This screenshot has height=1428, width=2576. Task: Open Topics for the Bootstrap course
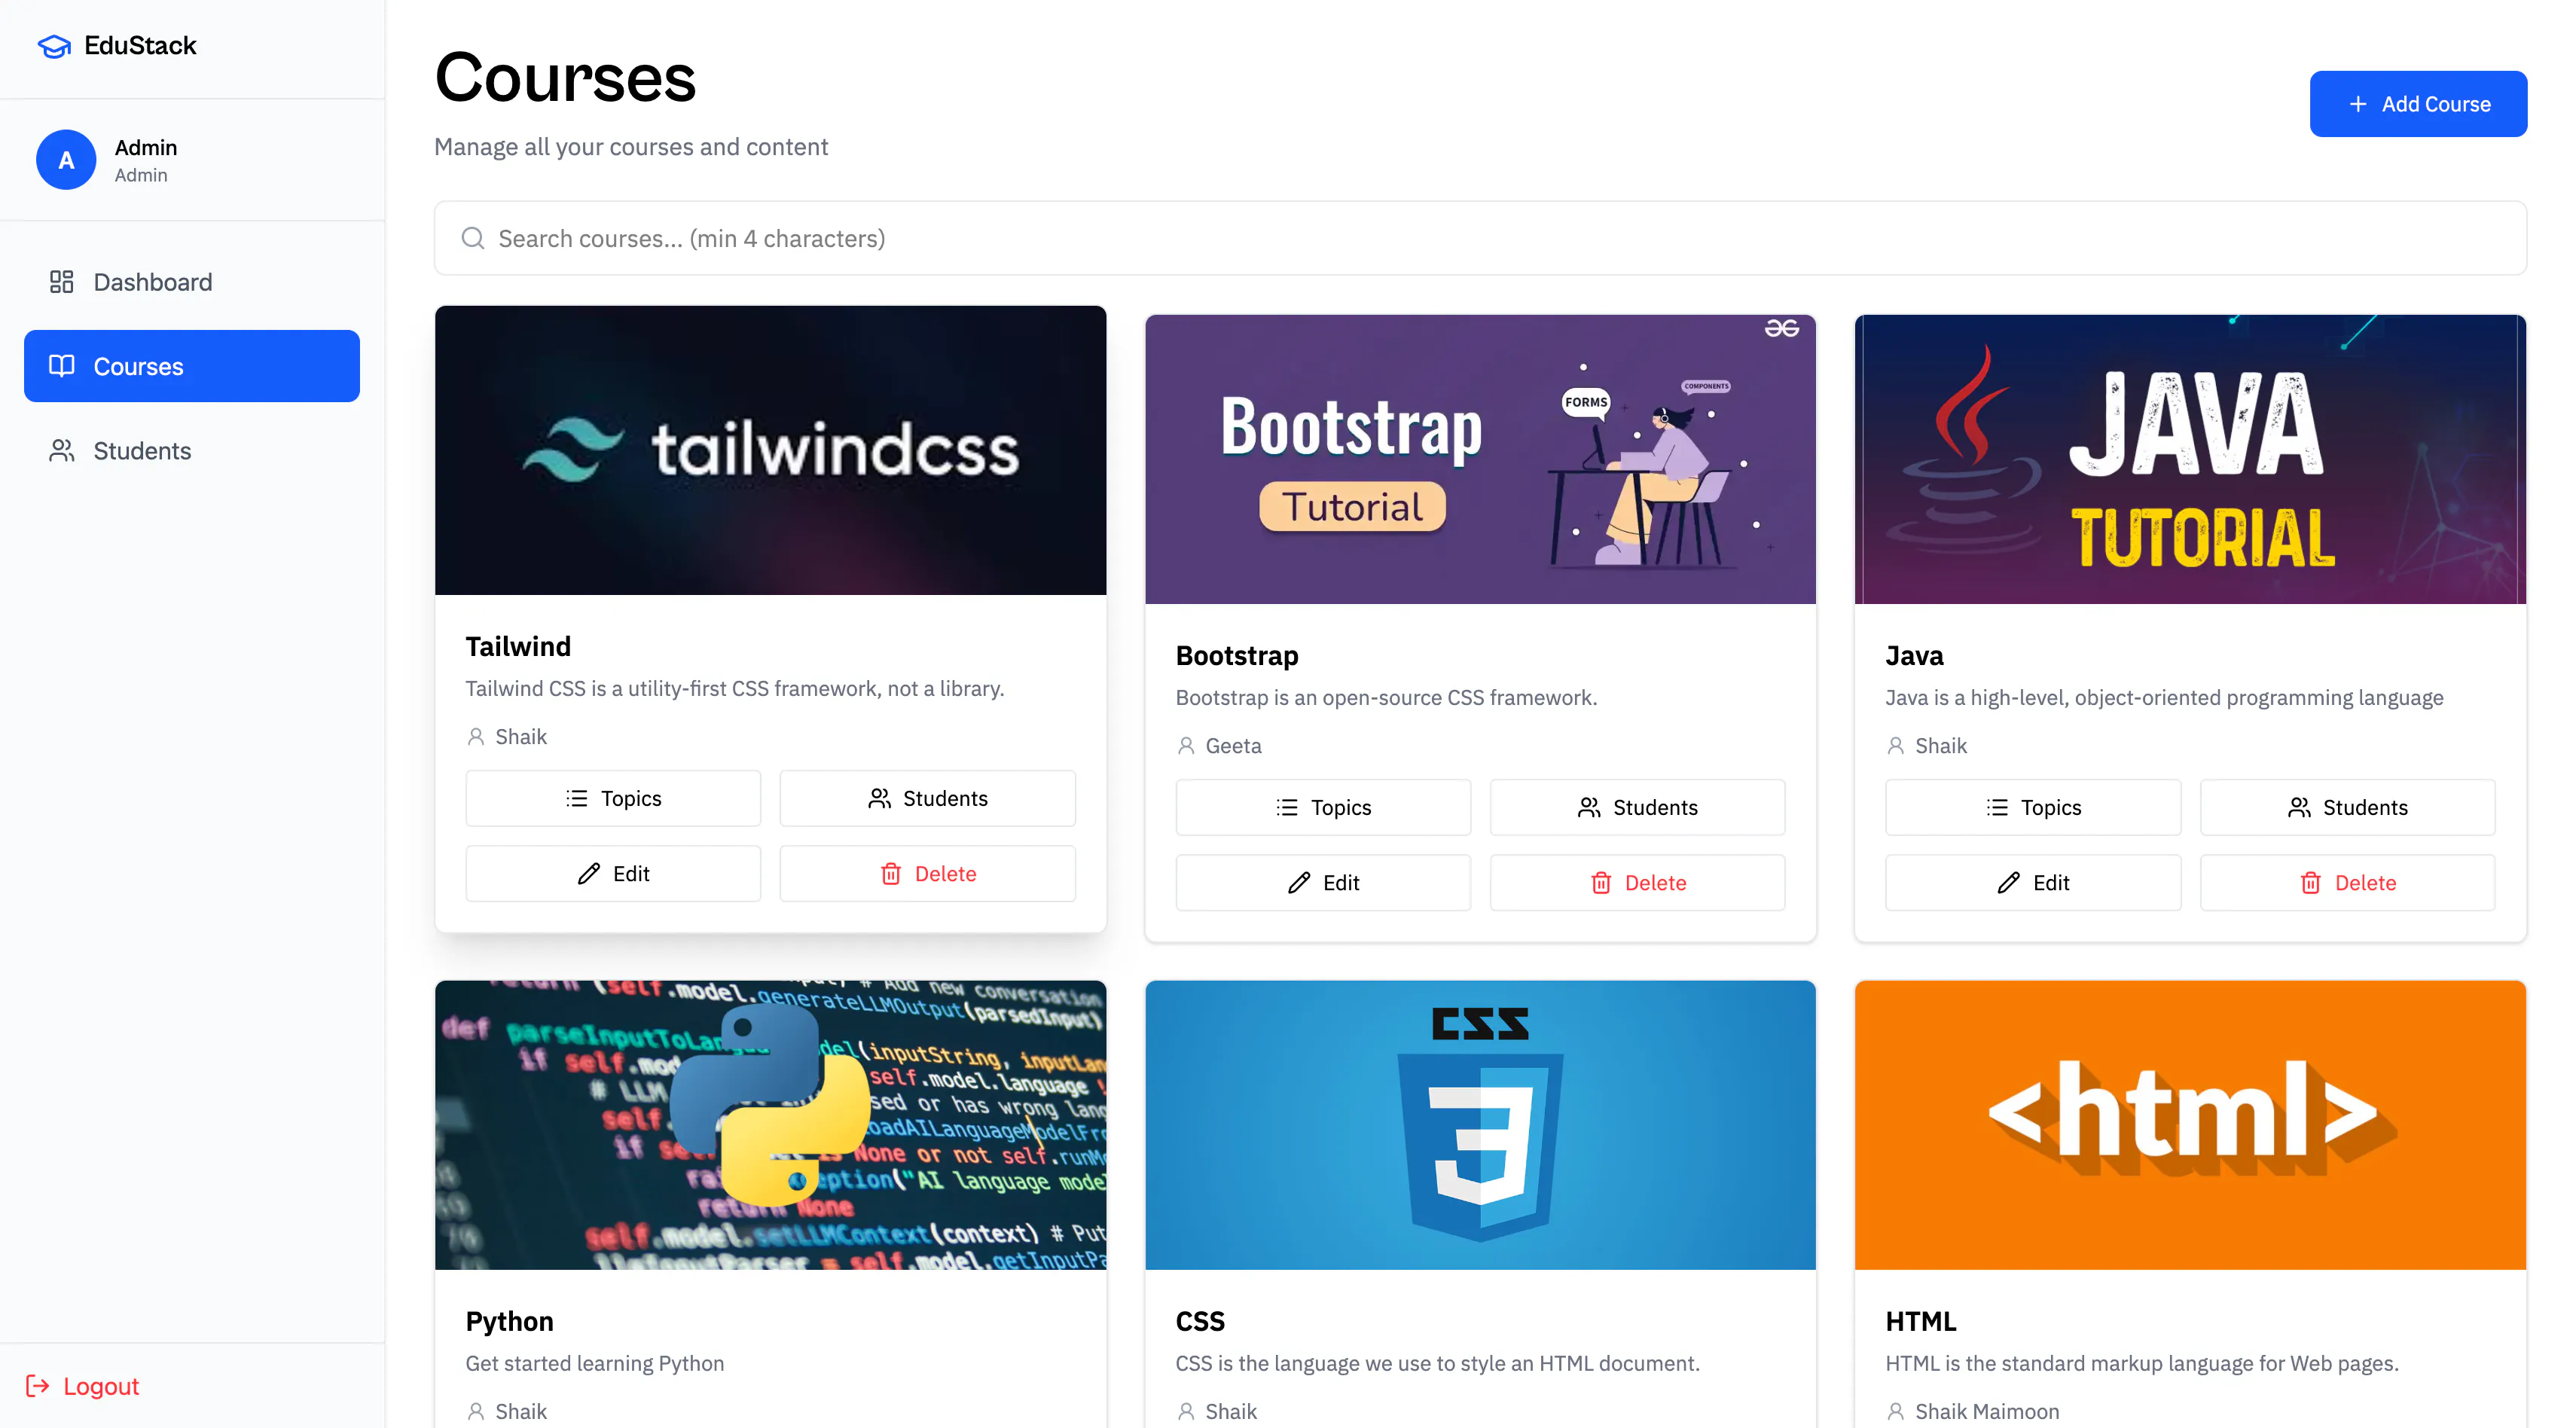1323,807
